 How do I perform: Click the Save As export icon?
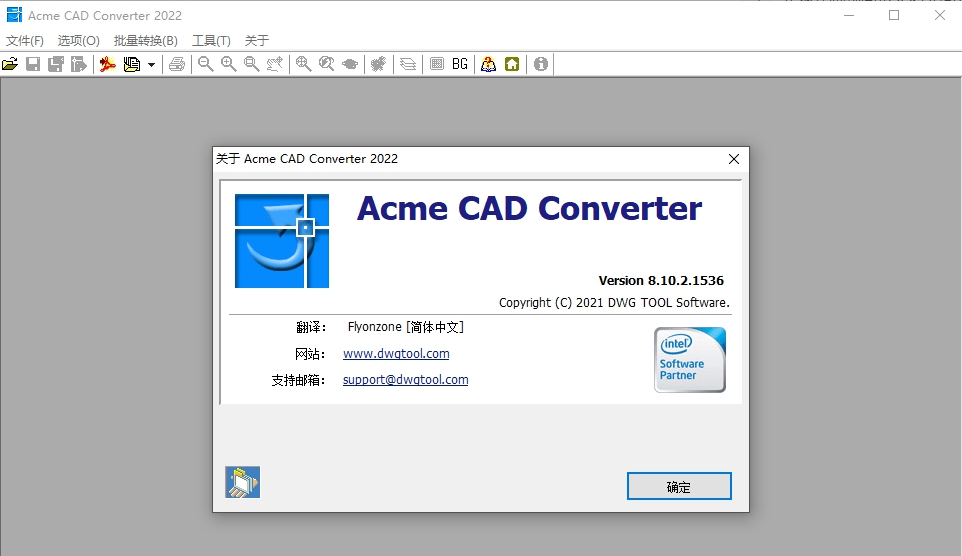pyautogui.click(x=79, y=64)
